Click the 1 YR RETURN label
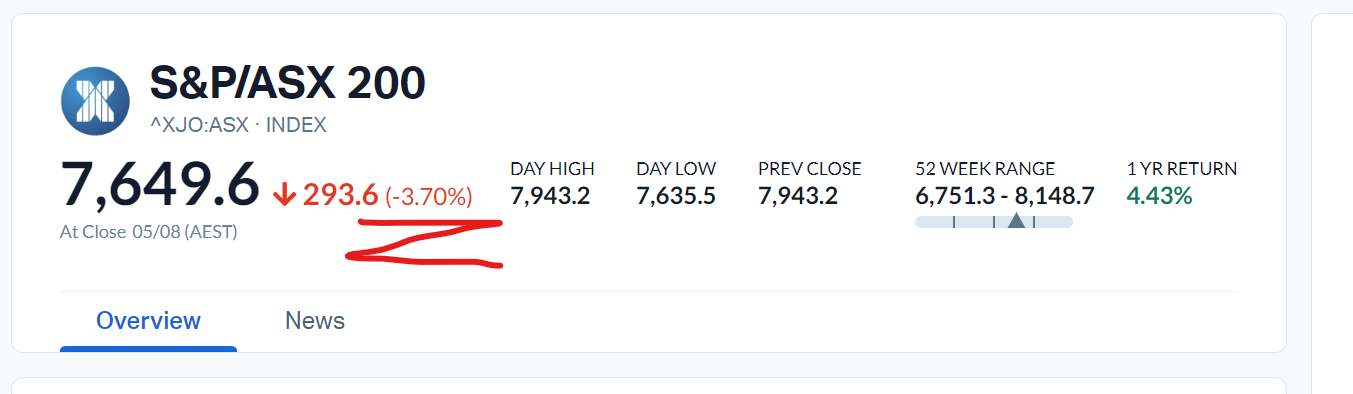 (1182, 169)
